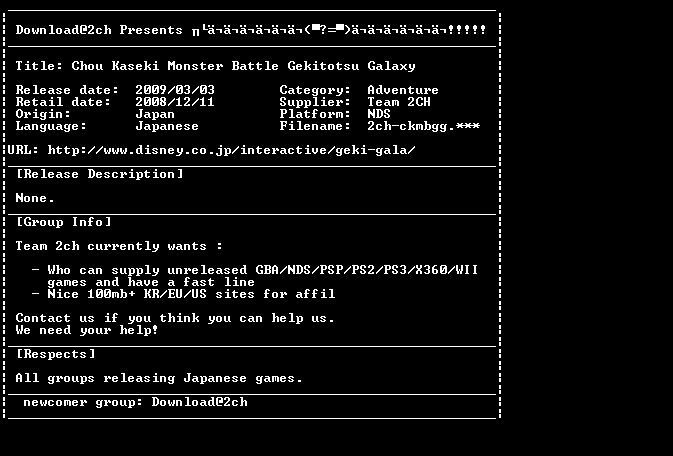Viewport: 673px width, 456px height.
Task: Click the Language value 'Japanese'
Action: point(167,126)
